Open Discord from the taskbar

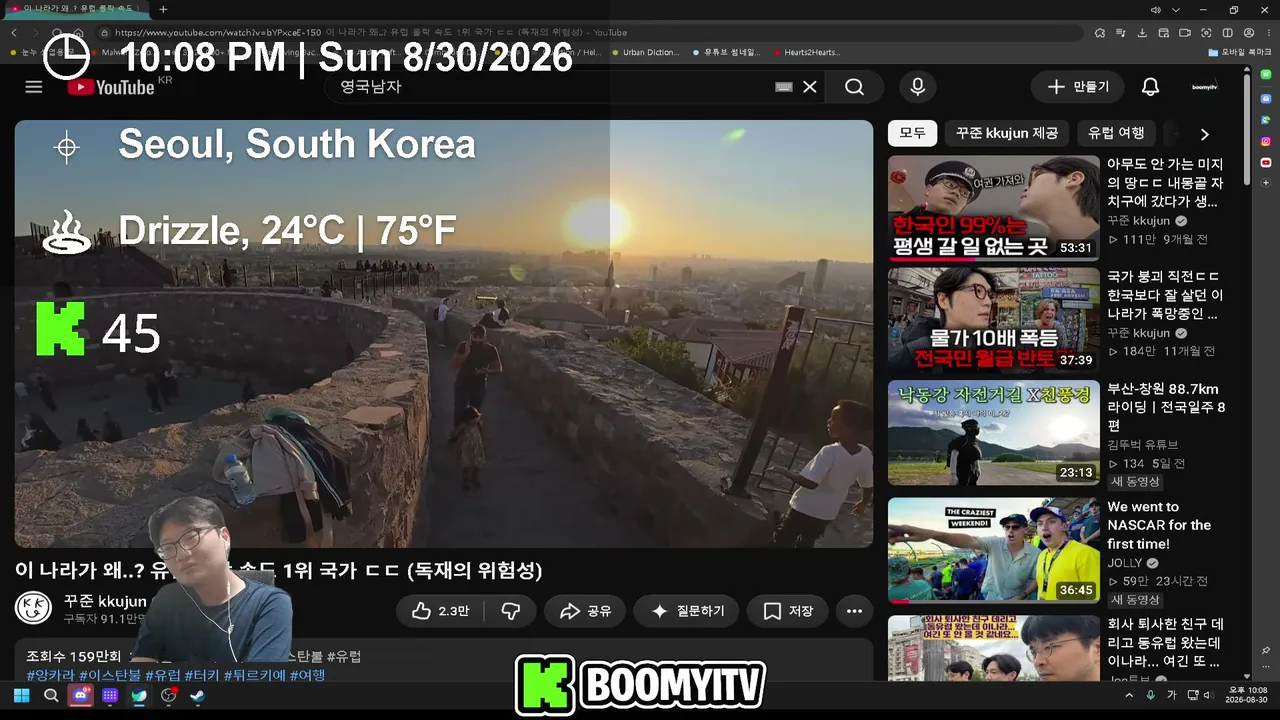(x=80, y=696)
